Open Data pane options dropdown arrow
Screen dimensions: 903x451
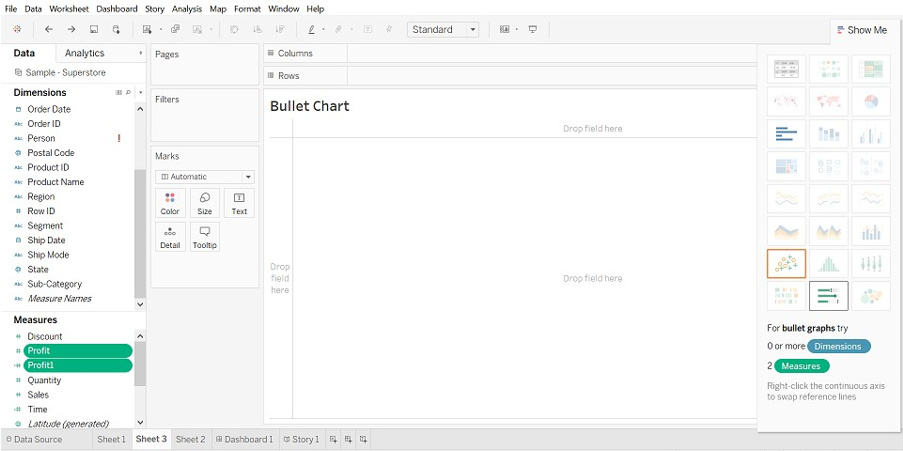[x=141, y=53]
